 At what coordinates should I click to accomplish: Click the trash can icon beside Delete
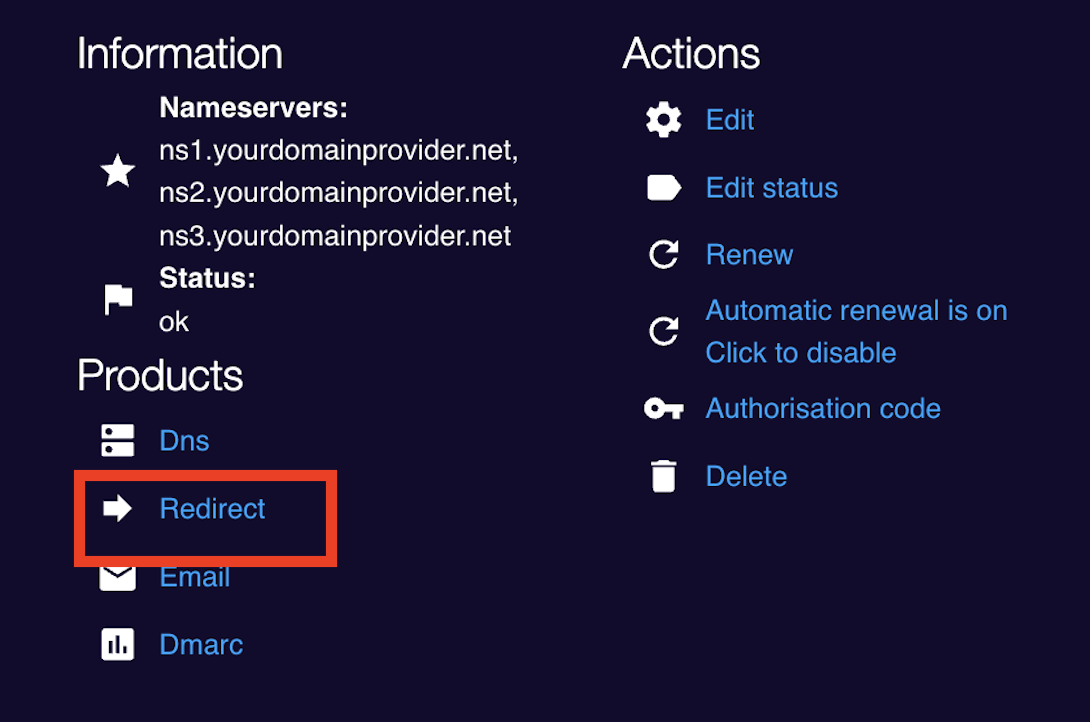click(x=663, y=476)
